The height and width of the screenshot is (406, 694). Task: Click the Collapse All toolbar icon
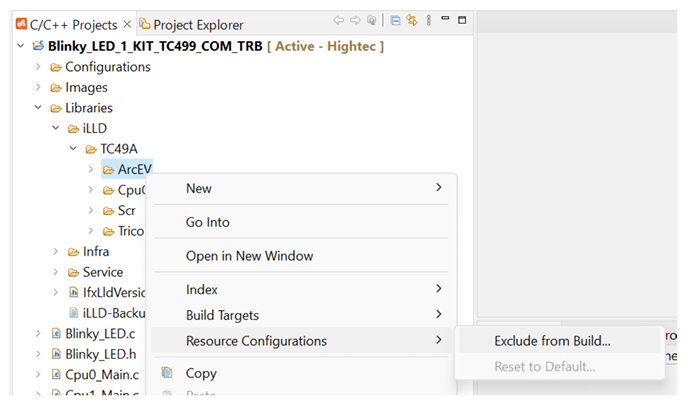395,22
